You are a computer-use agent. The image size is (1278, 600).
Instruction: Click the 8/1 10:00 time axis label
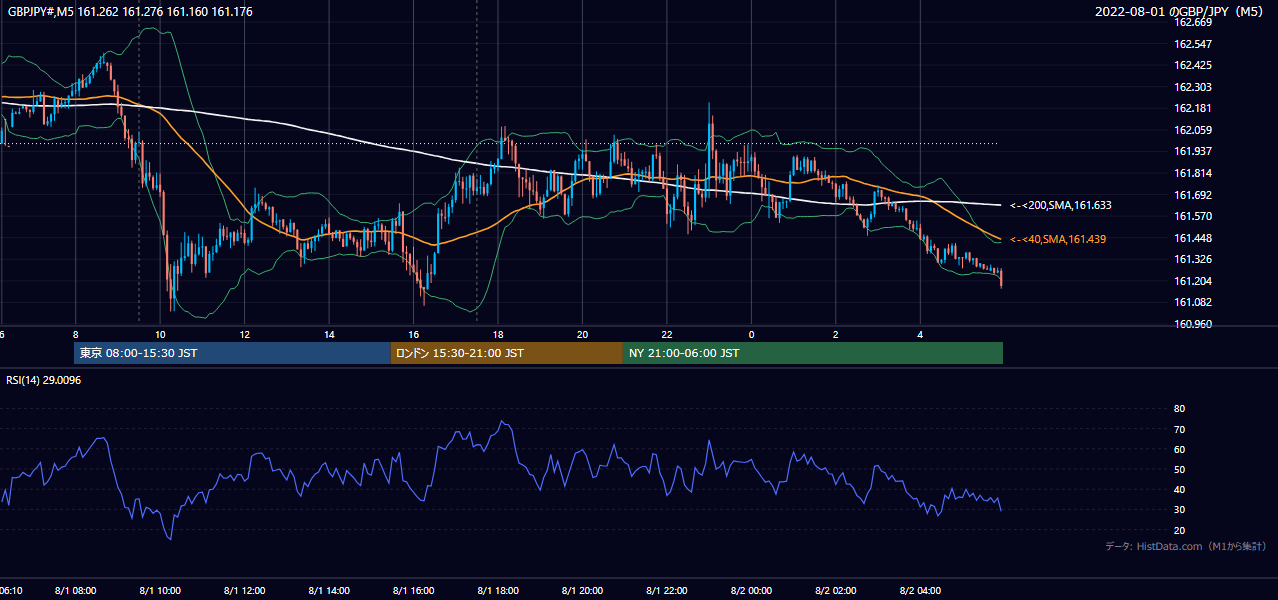pyautogui.click(x=160, y=591)
